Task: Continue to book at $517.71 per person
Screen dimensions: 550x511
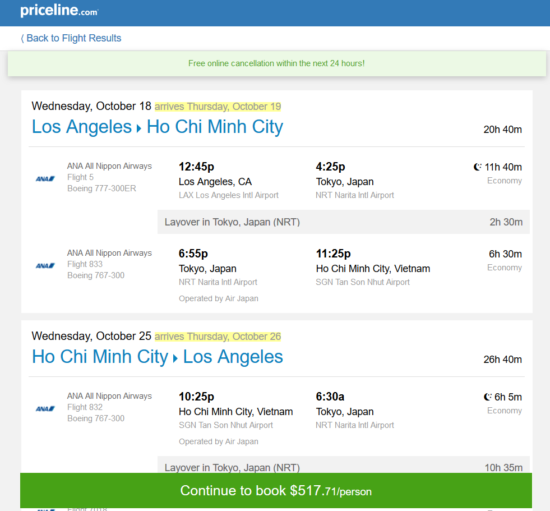Action: [276, 490]
